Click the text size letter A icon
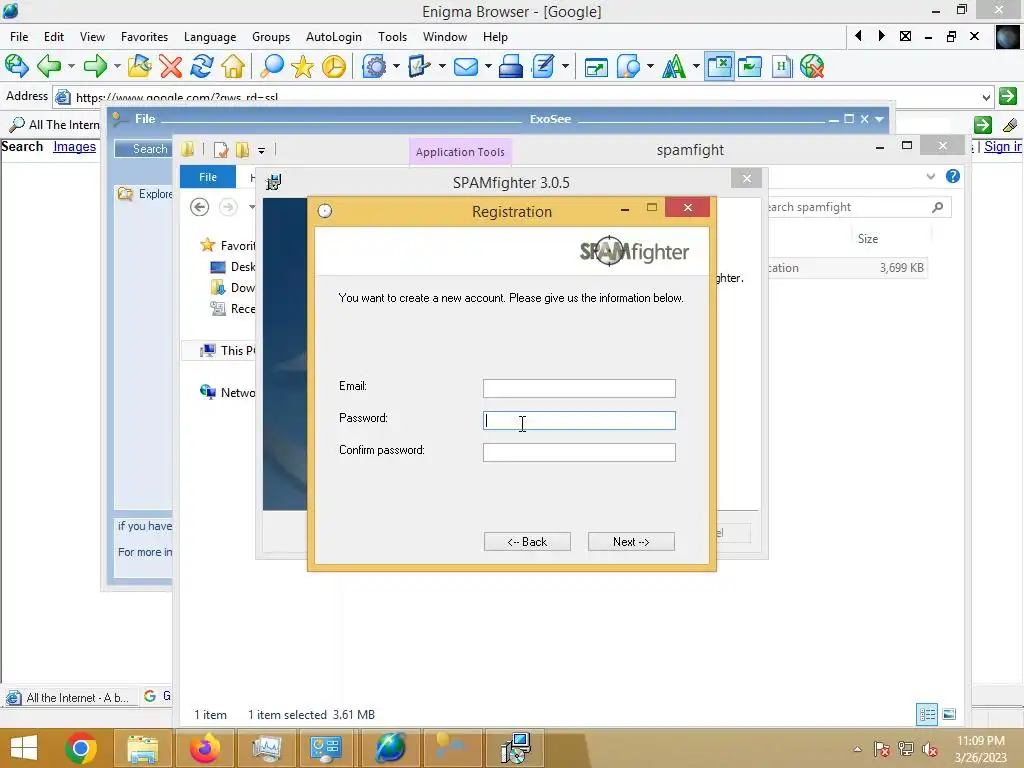 673,66
